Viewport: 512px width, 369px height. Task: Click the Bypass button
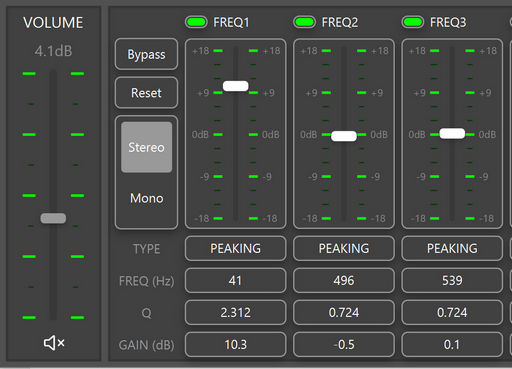pos(146,54)
